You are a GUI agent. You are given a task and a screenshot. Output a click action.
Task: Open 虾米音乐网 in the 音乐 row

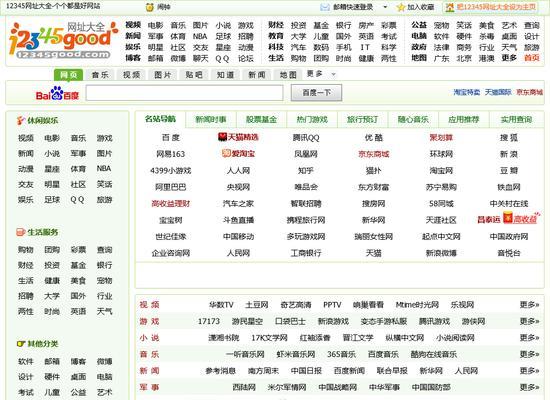(x=296, y=354)
